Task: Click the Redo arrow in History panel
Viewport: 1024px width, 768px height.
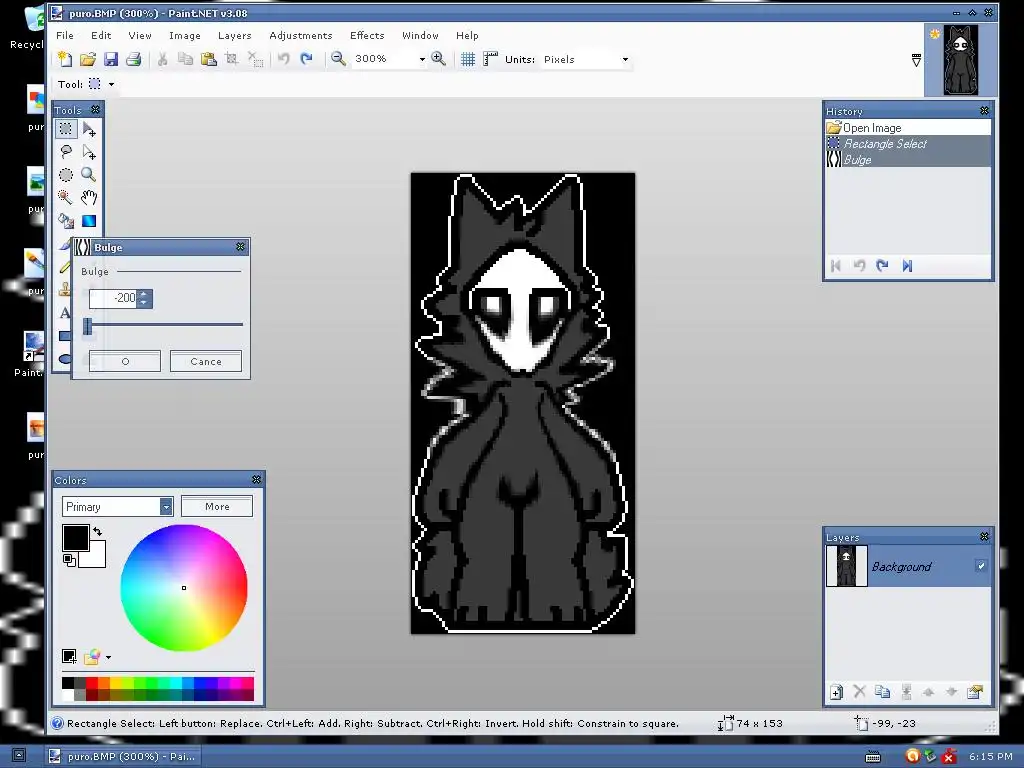Action: tap(883, 266)
